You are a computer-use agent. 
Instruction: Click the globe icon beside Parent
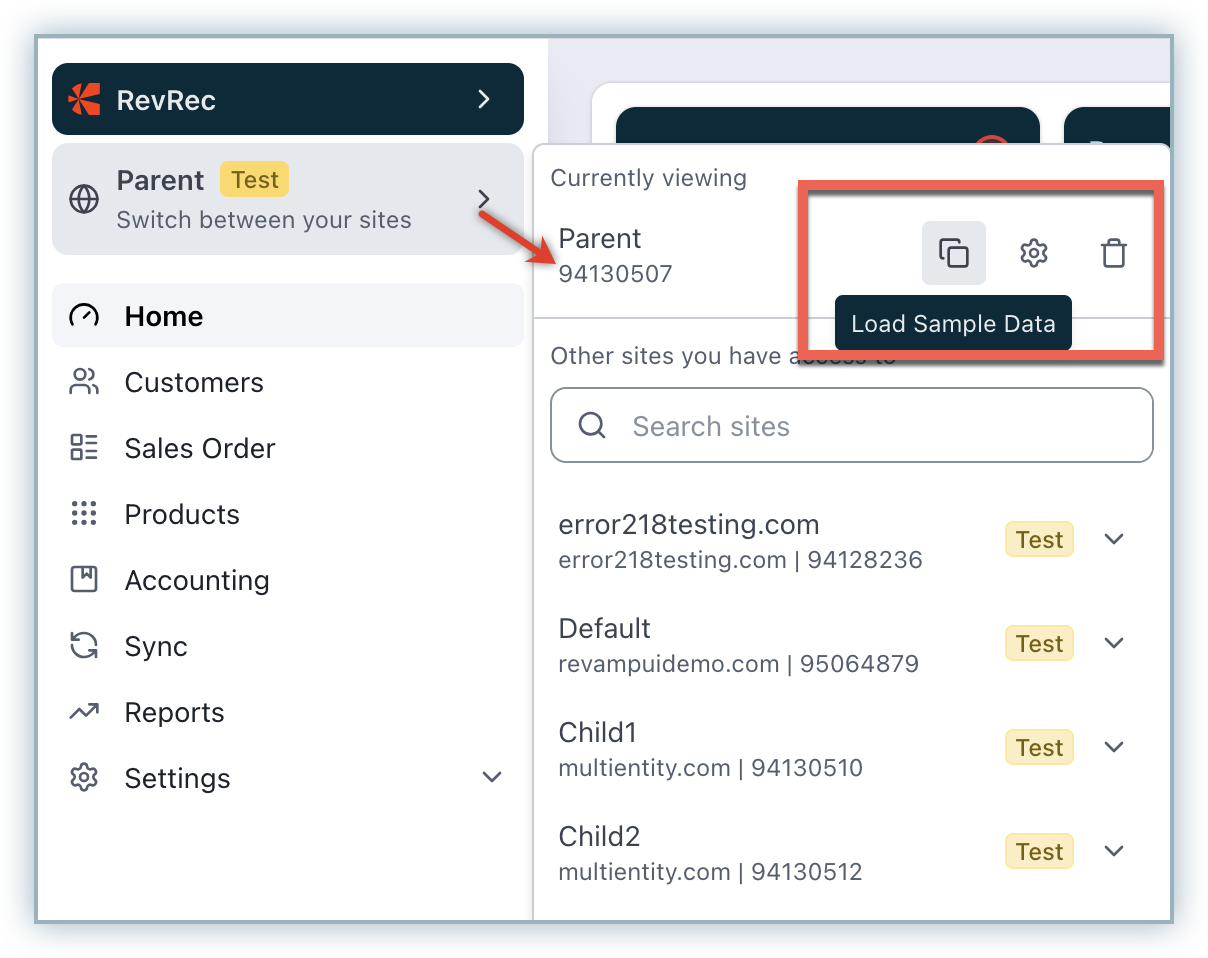(84, 199)
